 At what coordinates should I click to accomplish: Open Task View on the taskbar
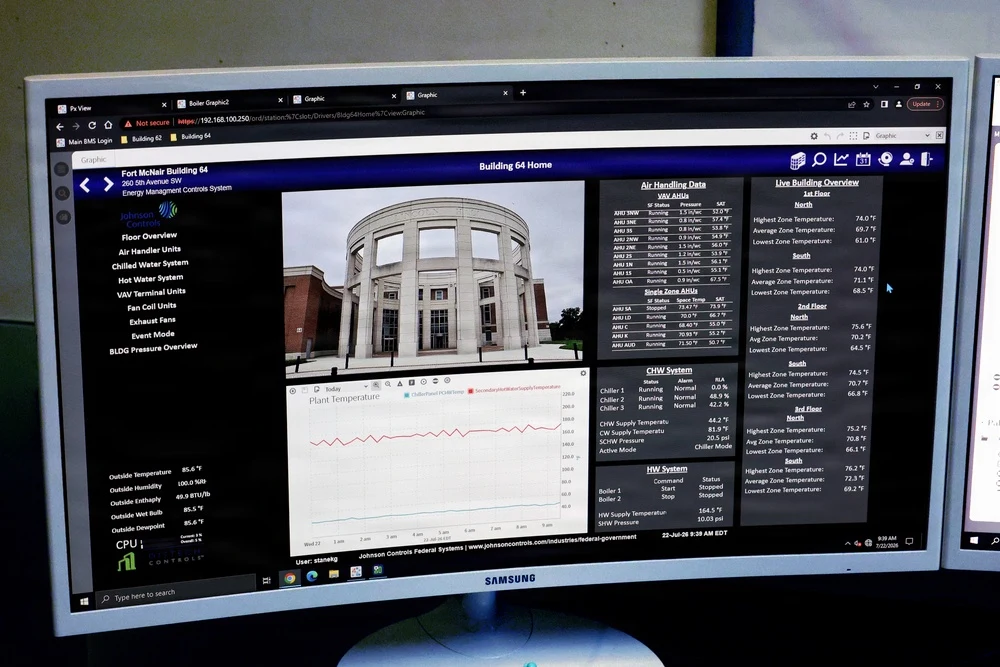267,580
